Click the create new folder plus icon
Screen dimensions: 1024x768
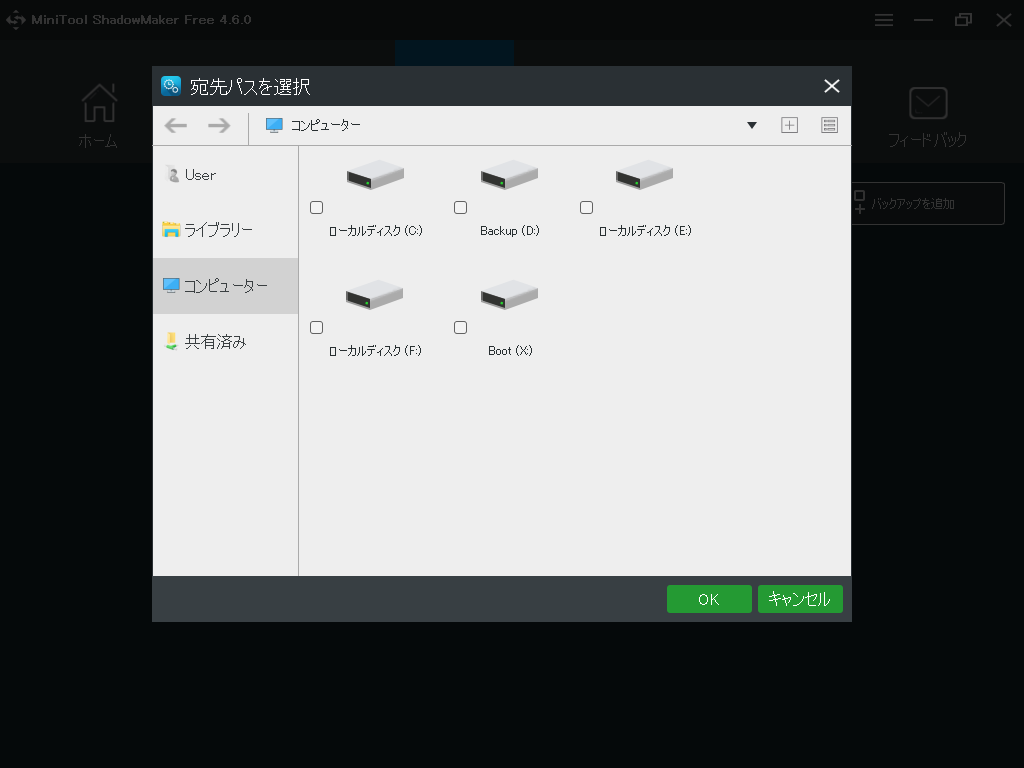pyautogui.click(x=790, y=125)
